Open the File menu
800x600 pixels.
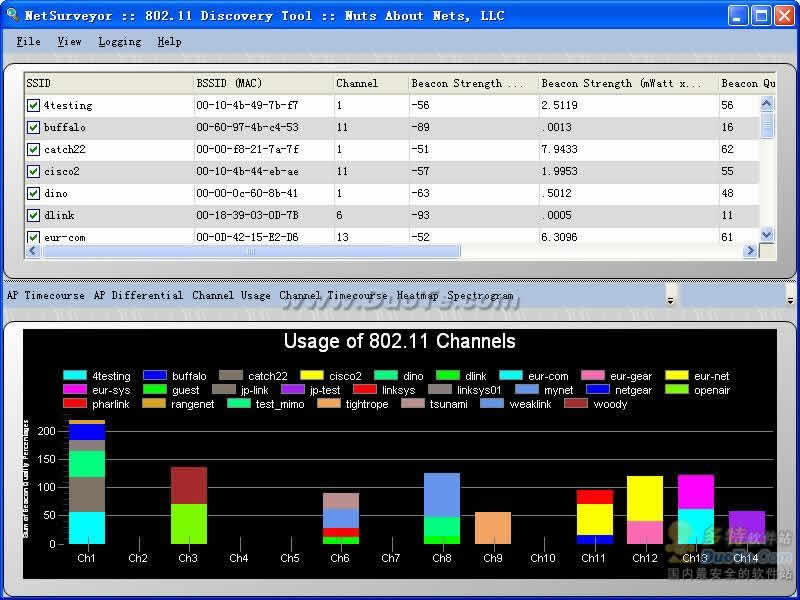tap(28, 42)
